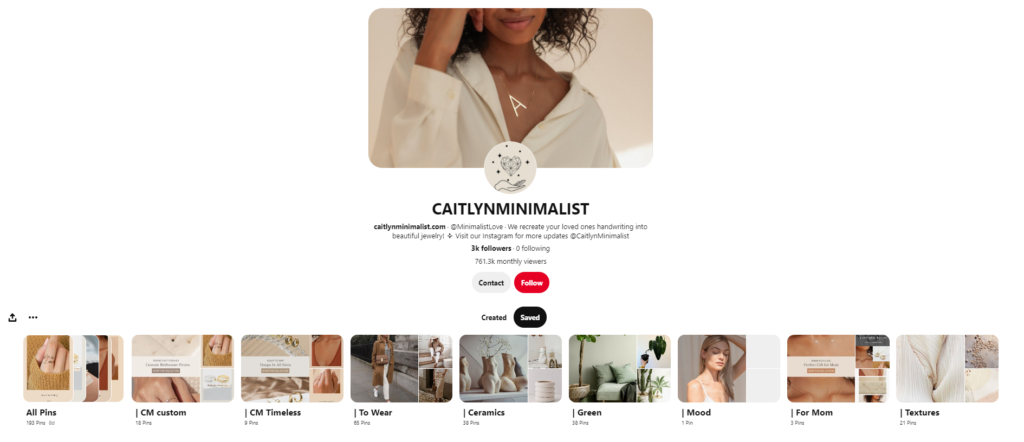View the 3k followers list
This screenshot has width=1024, height=442.
coord(491,249)
